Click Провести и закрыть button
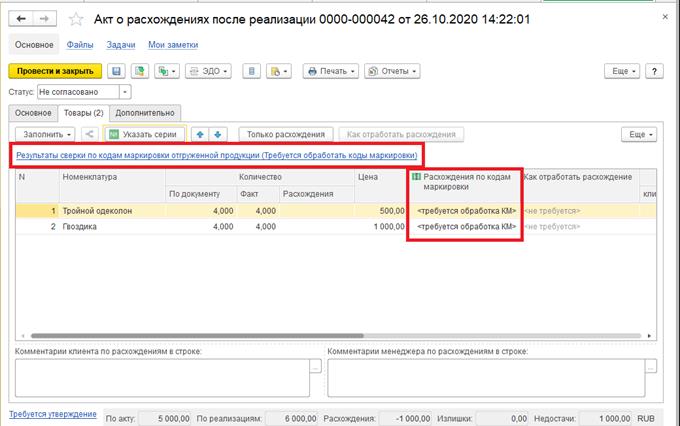The height and width of the screenshot is (426, 680). pos(55,71)
